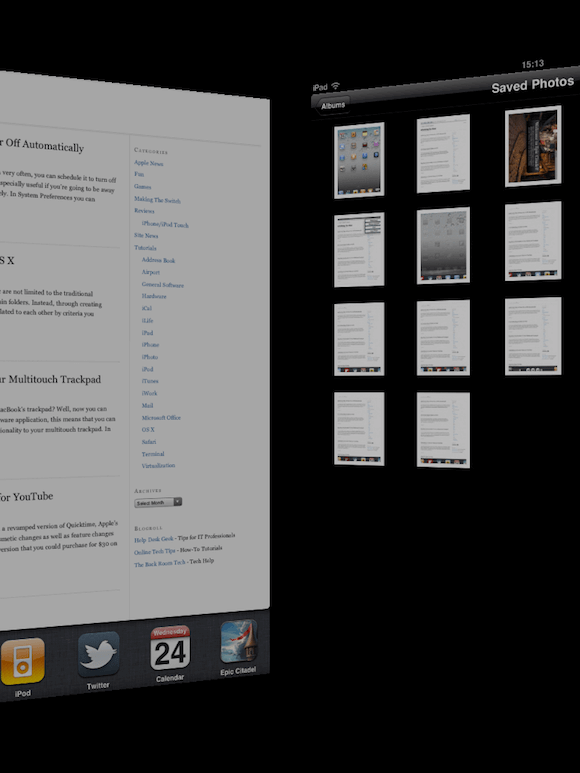Open the OS X tutorials link
This screenshot has height=773, width=580.
tap(148, 429)
